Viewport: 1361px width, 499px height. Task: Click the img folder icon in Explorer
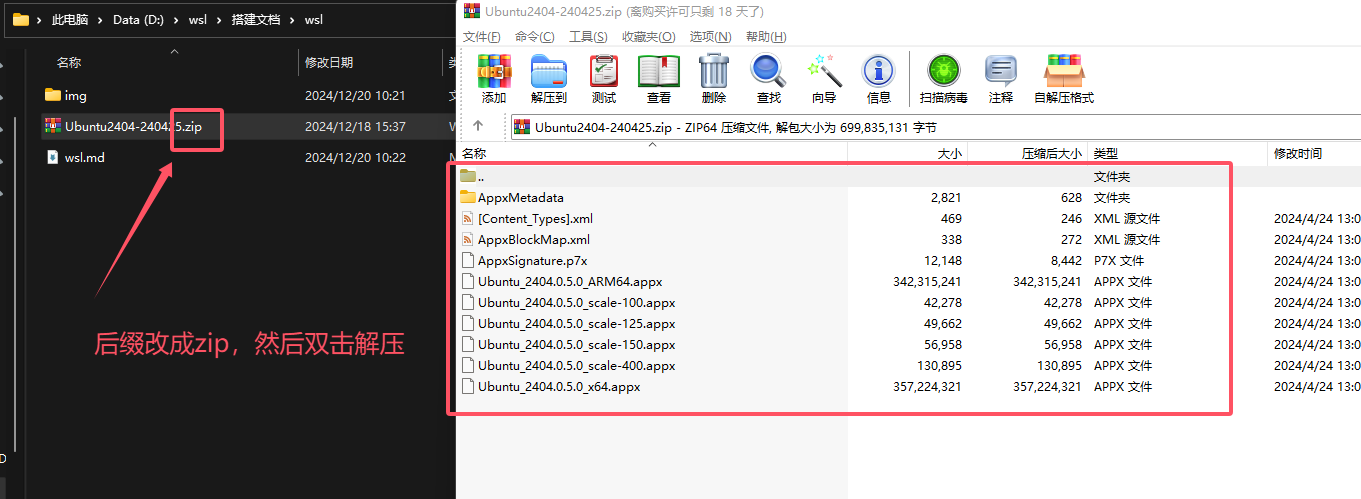tap(53, 96)
